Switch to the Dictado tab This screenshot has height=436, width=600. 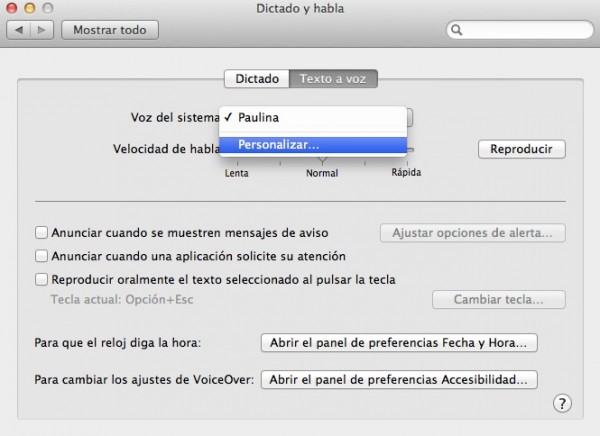point(257,78)
